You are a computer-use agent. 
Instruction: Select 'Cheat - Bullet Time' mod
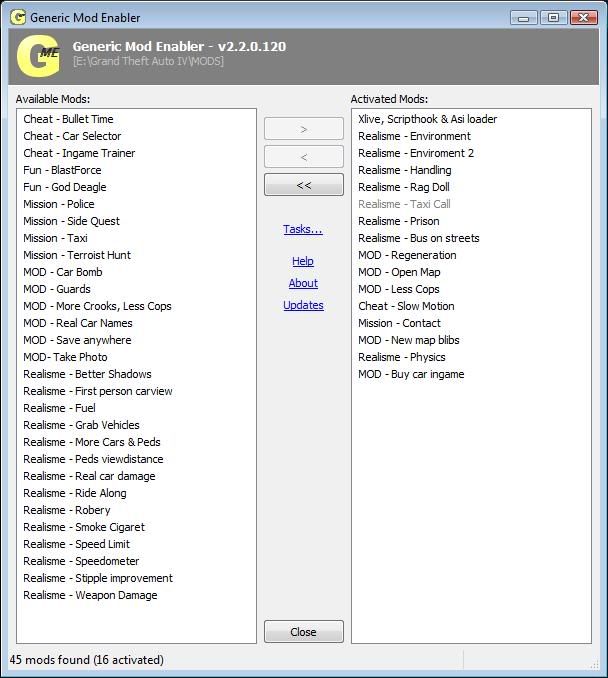point(68,119)
